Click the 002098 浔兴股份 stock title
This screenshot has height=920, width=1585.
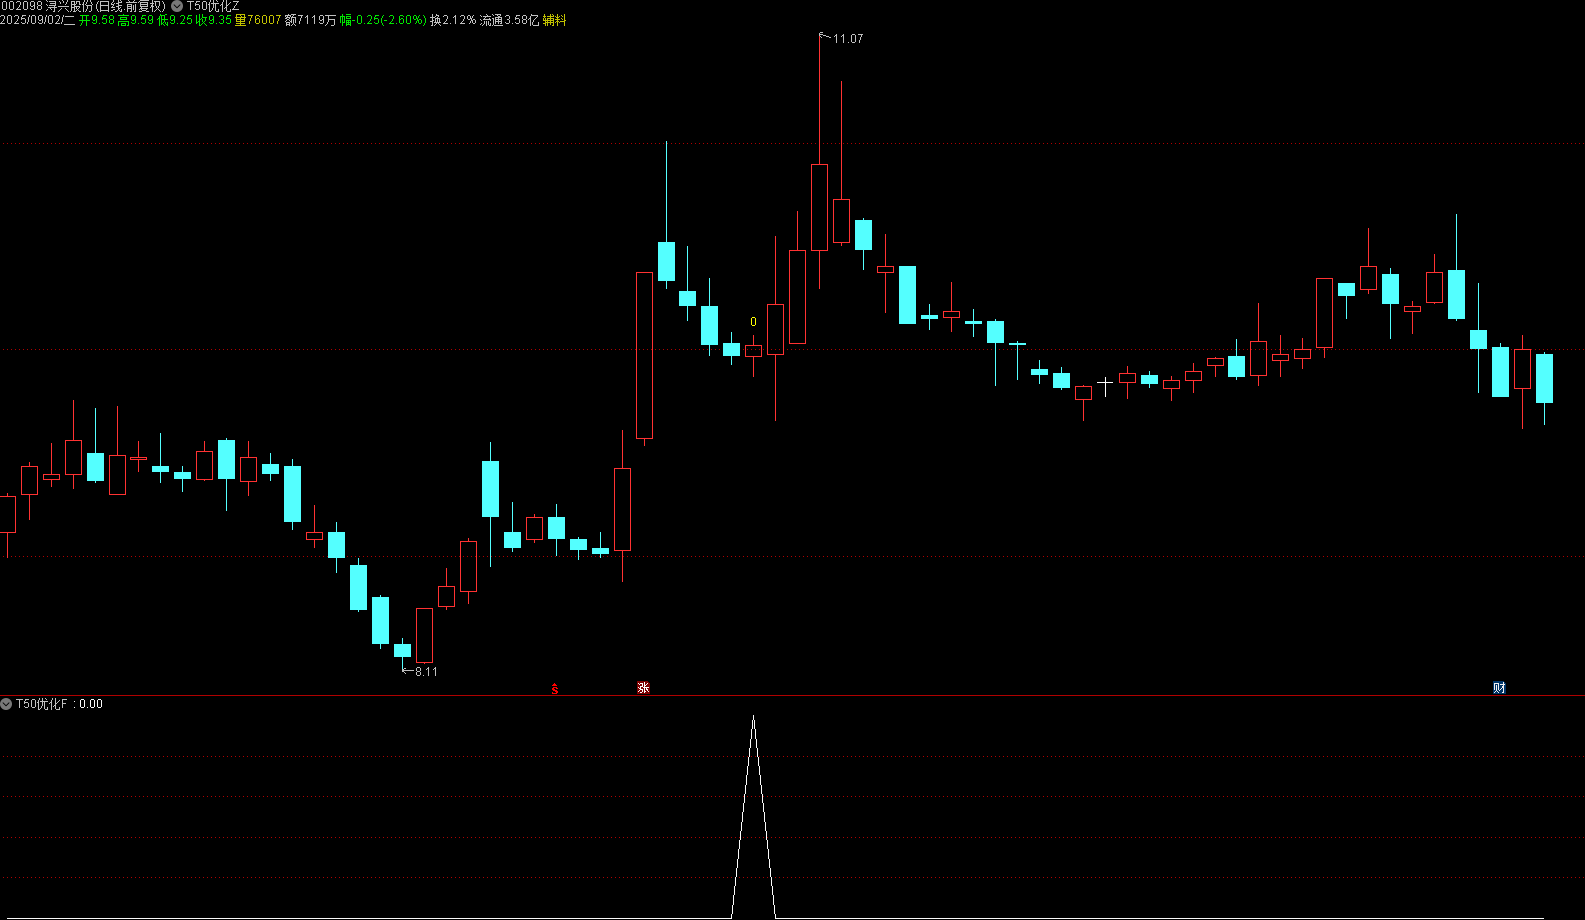(83, 6)
